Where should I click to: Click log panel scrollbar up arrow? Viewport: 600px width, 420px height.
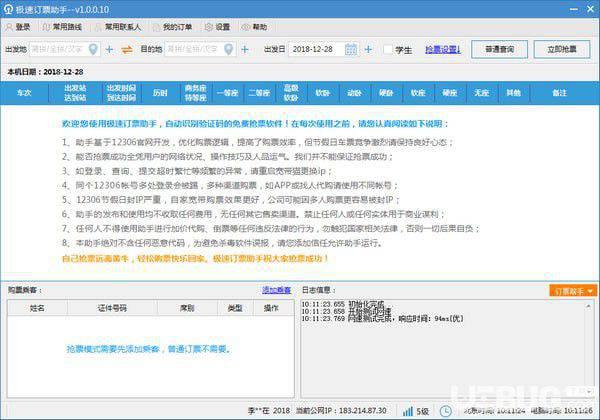[589, 306]
